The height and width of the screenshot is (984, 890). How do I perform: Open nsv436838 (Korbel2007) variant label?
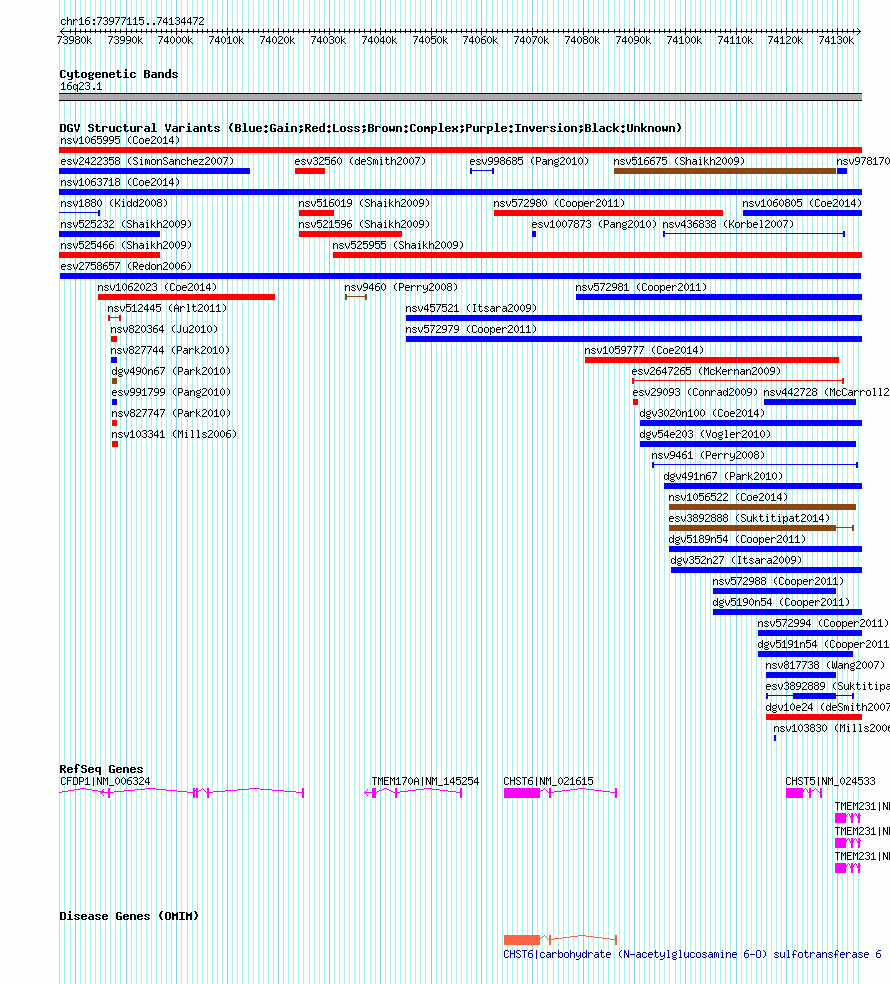(x=728, y=224)
